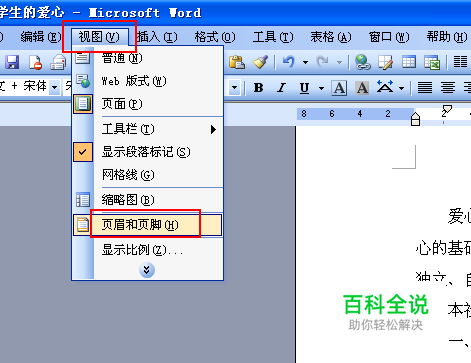Click the Redo arrow icon
The width and height of the screenshot is (471, 363).
[x=322, y=62]
